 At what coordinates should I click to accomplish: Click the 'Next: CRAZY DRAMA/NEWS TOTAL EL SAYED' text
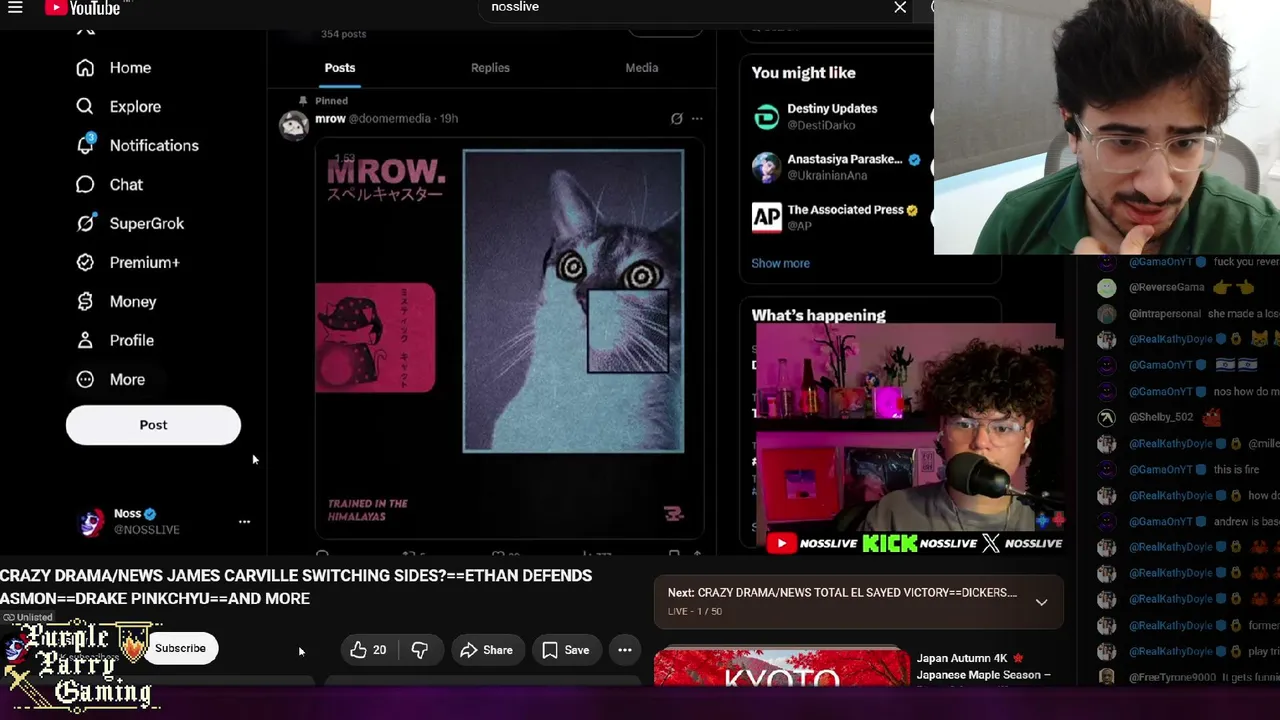click(x=842, y=593)
